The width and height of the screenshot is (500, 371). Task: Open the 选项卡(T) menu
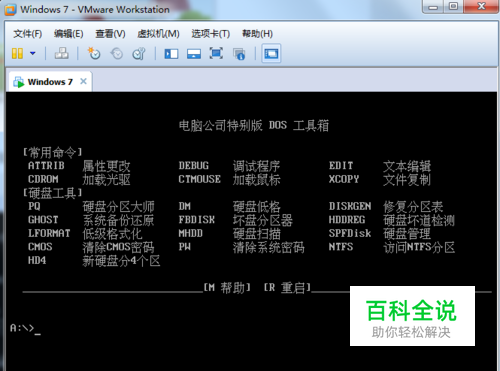(211, 34)
